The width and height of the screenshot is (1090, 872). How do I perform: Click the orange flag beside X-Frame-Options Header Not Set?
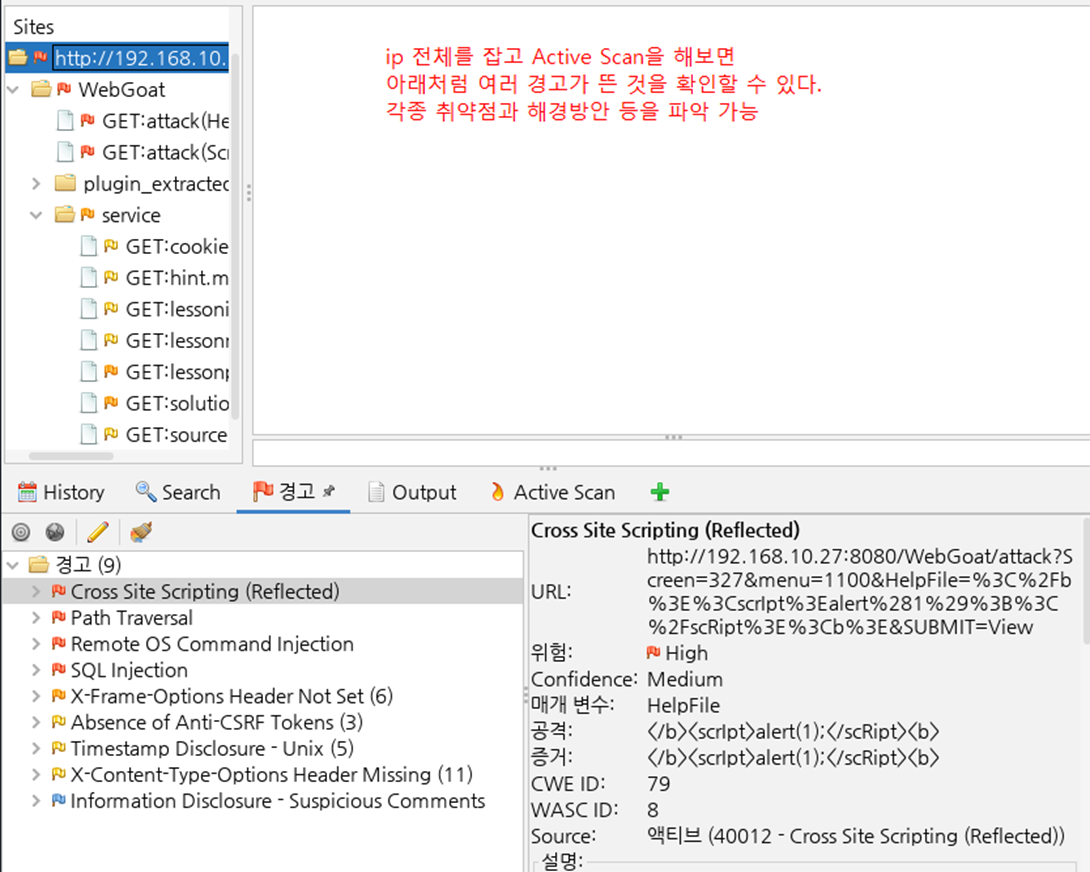59,695
